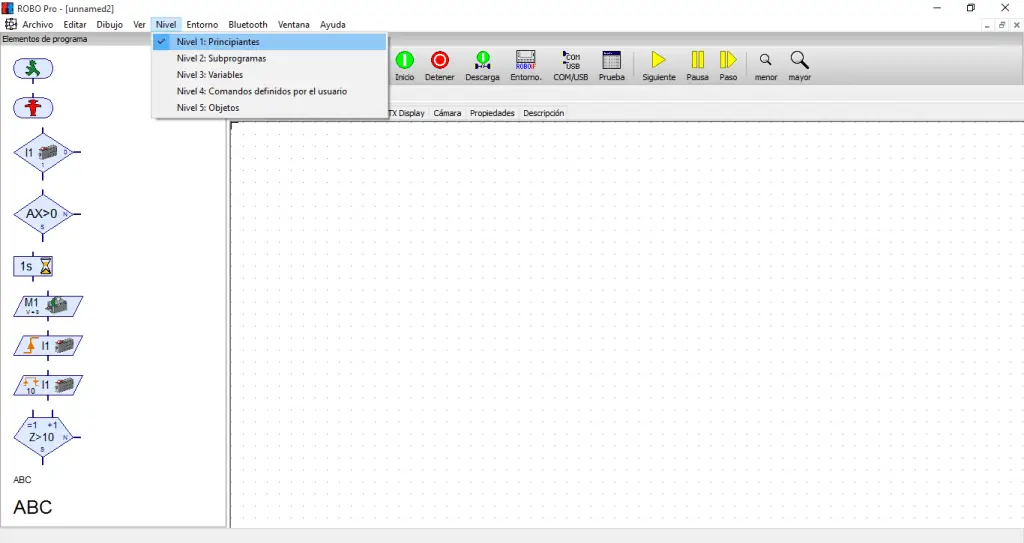Click the Inicio green start button
The height and width of the screenshot is (543, 1024).
pyautogui.click(x=404, y=66)
